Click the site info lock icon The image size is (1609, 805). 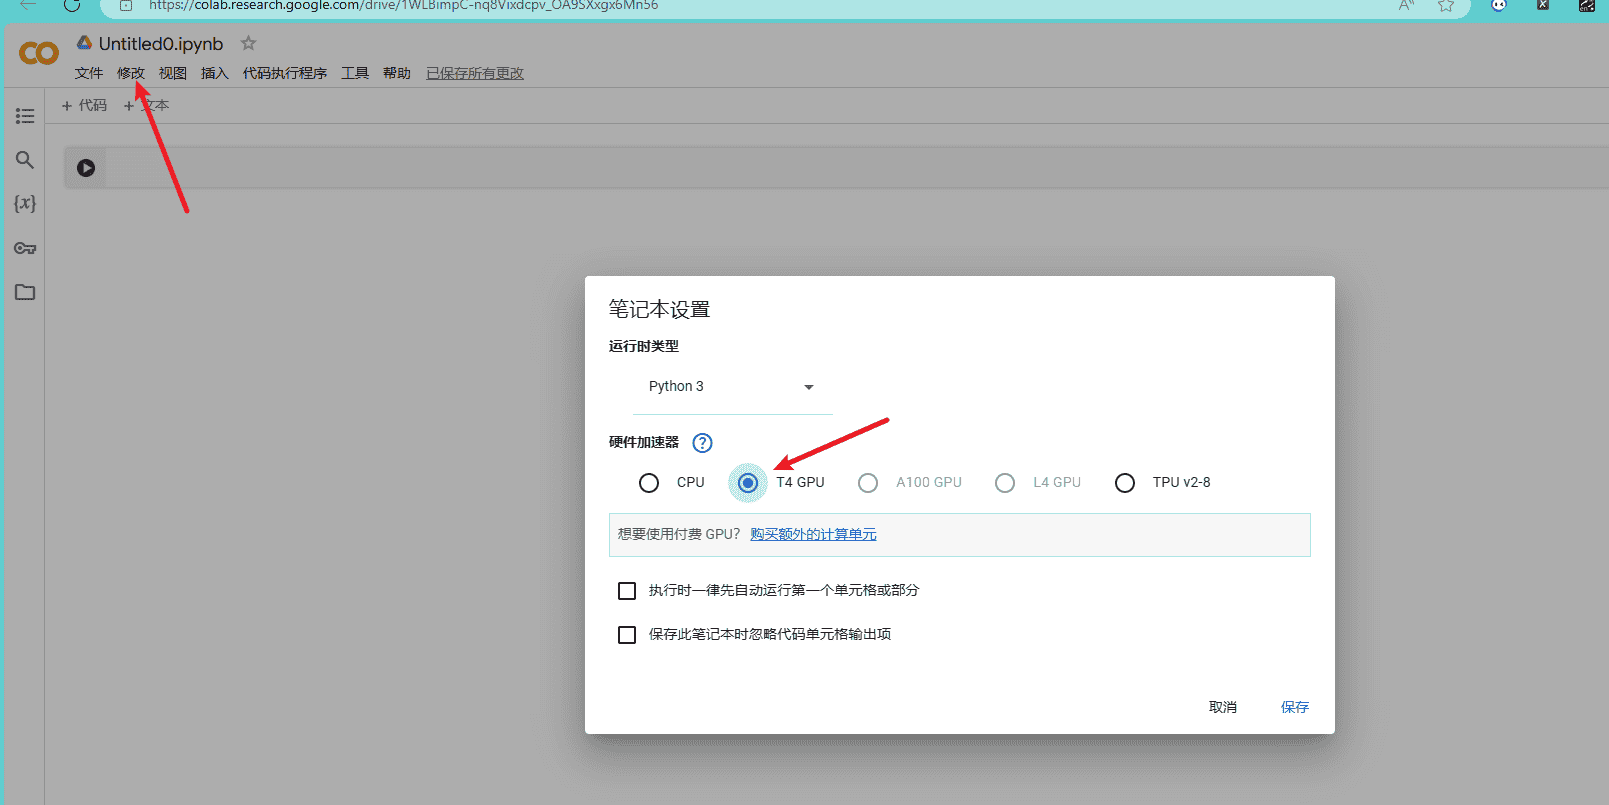click(126, 5)
